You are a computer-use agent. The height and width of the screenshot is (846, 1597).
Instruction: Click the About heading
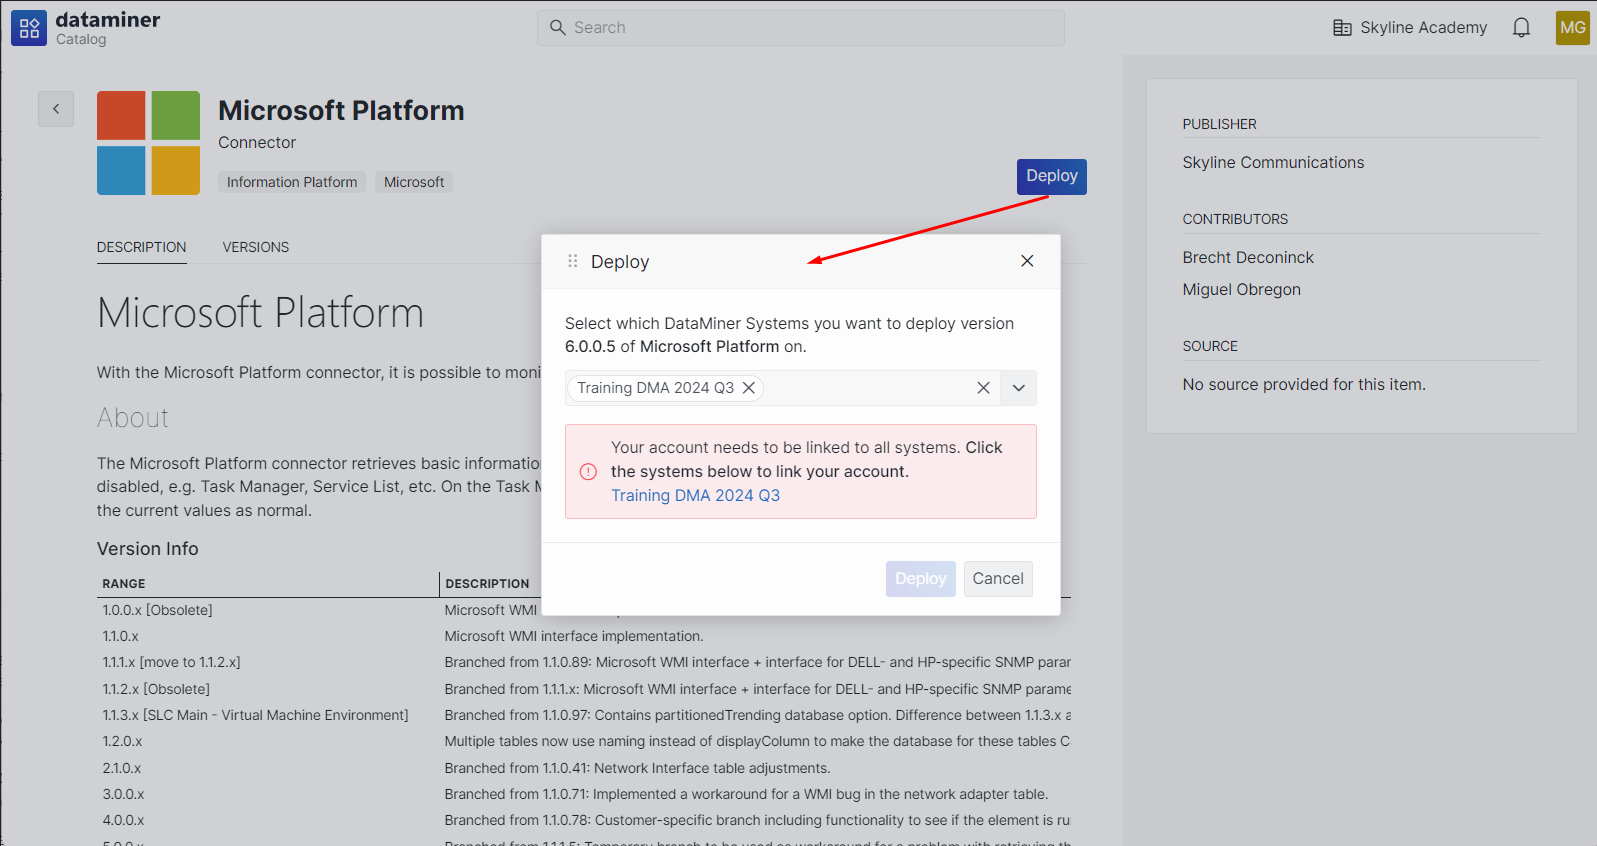pos(133,418)
